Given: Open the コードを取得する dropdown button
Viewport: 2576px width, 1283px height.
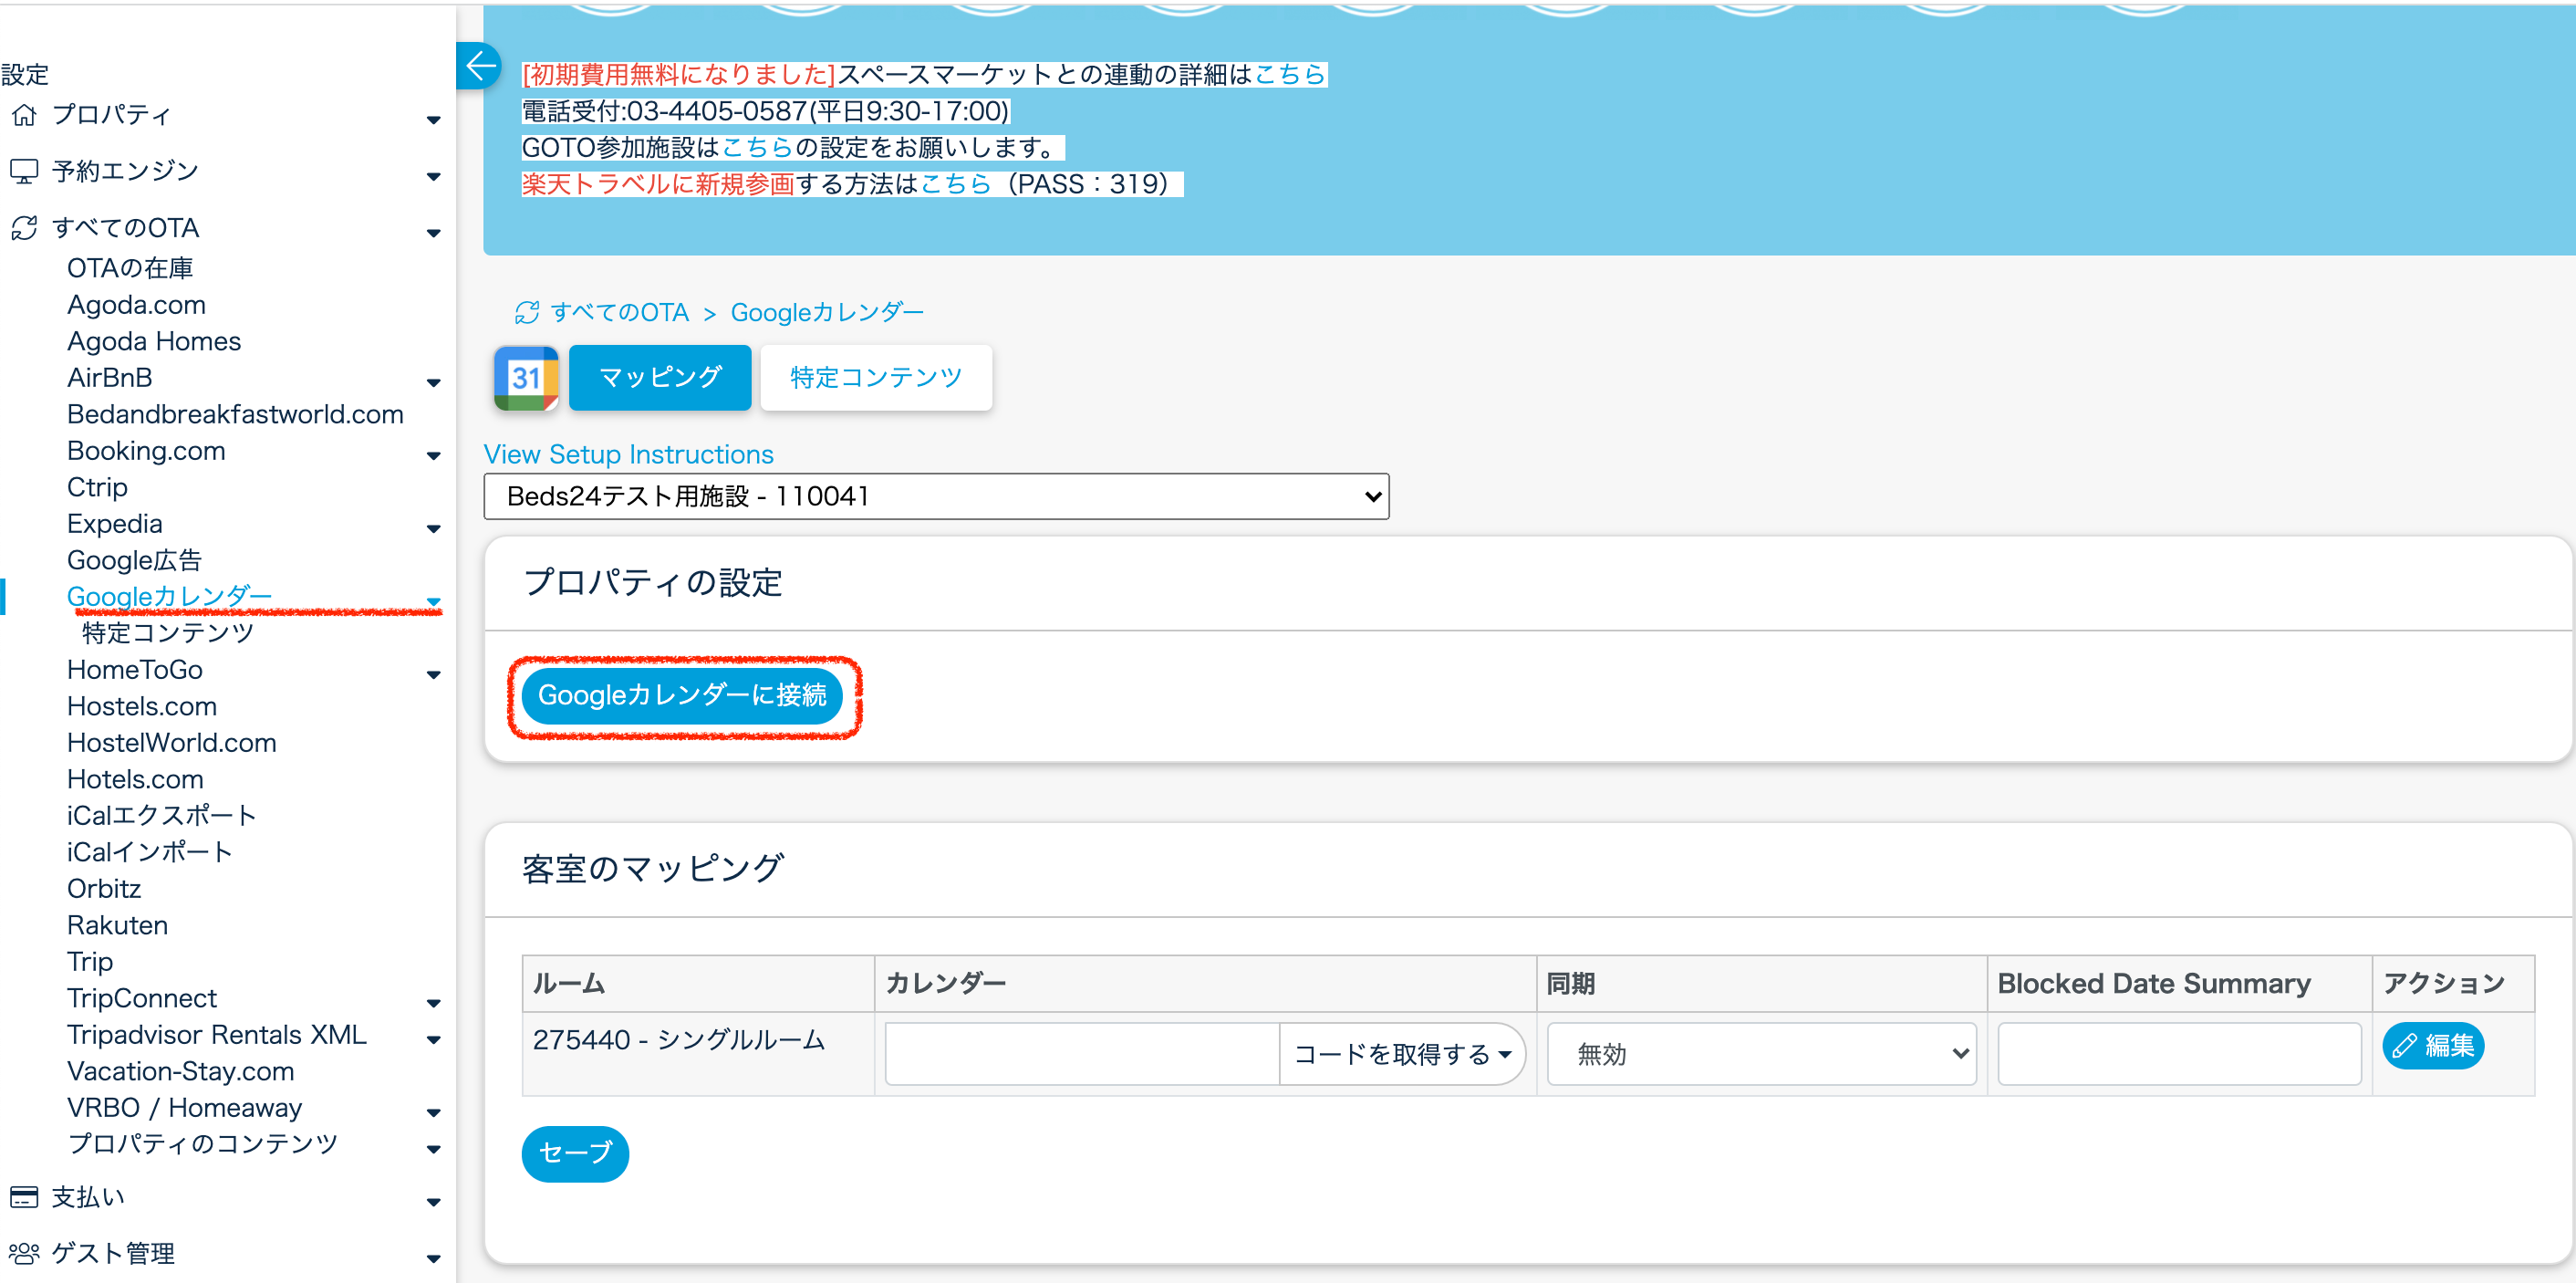Looking at the screenshot, I should (1402, 1053).
